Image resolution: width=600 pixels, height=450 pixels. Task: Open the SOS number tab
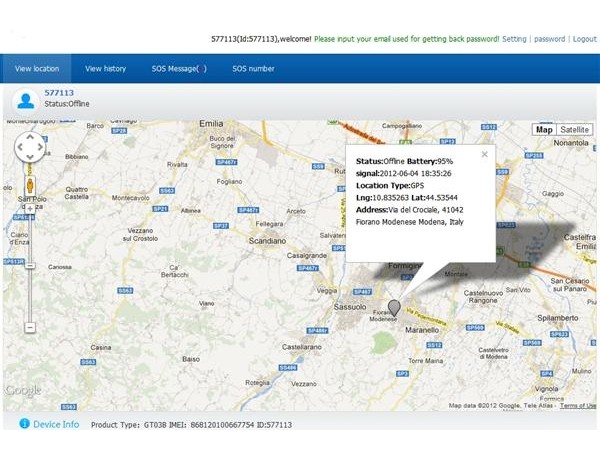coord(253,69)
